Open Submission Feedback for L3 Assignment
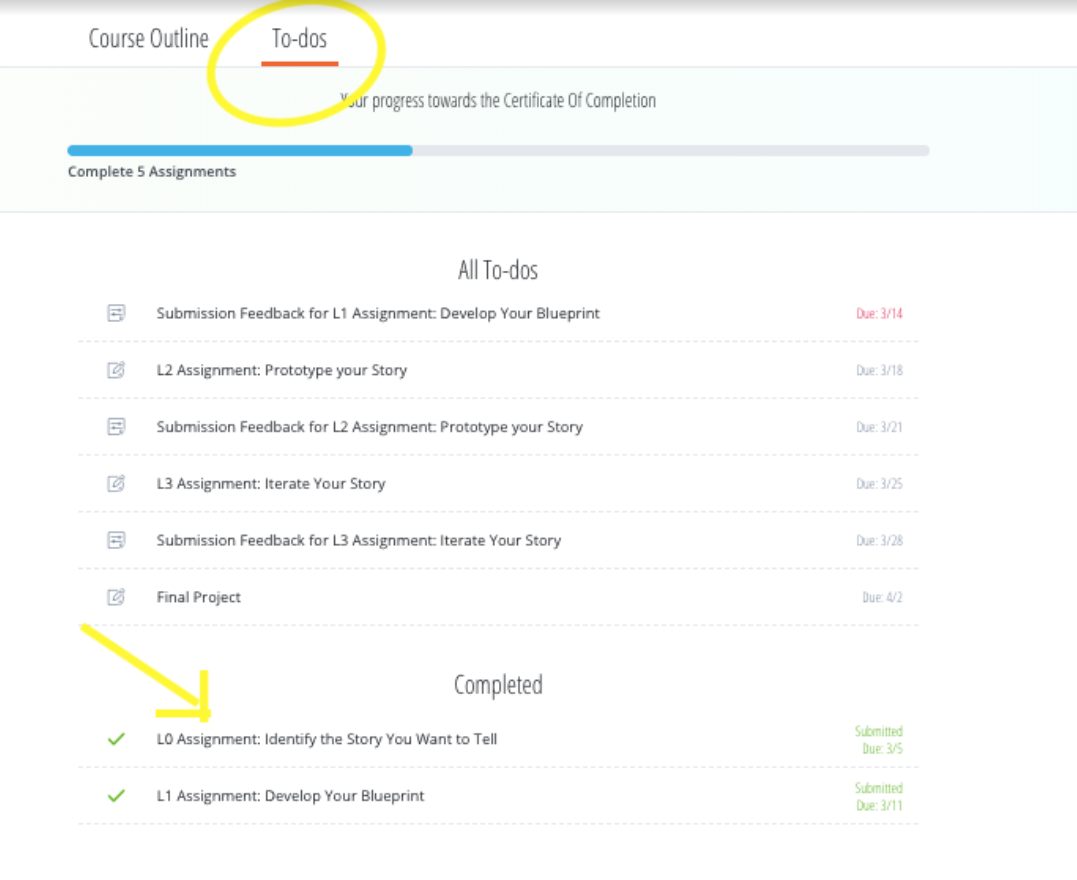 (x=358, y=541)
